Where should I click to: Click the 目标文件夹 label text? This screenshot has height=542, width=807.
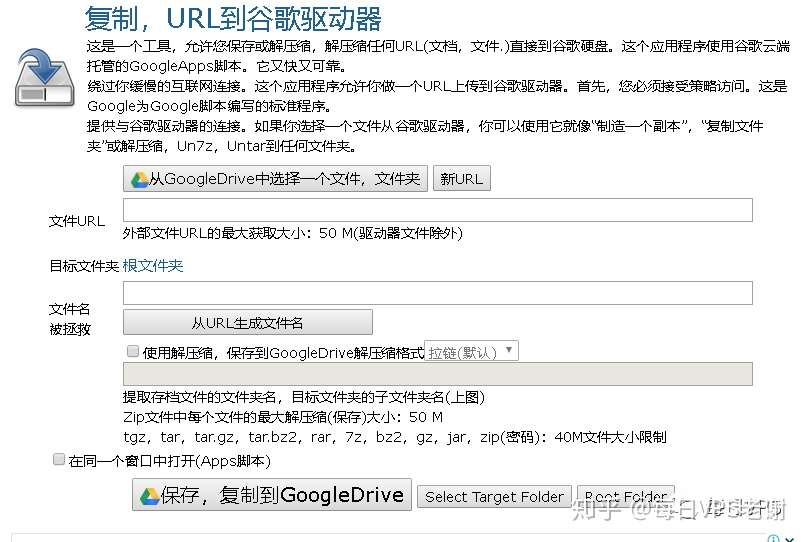tap(84, 266)
